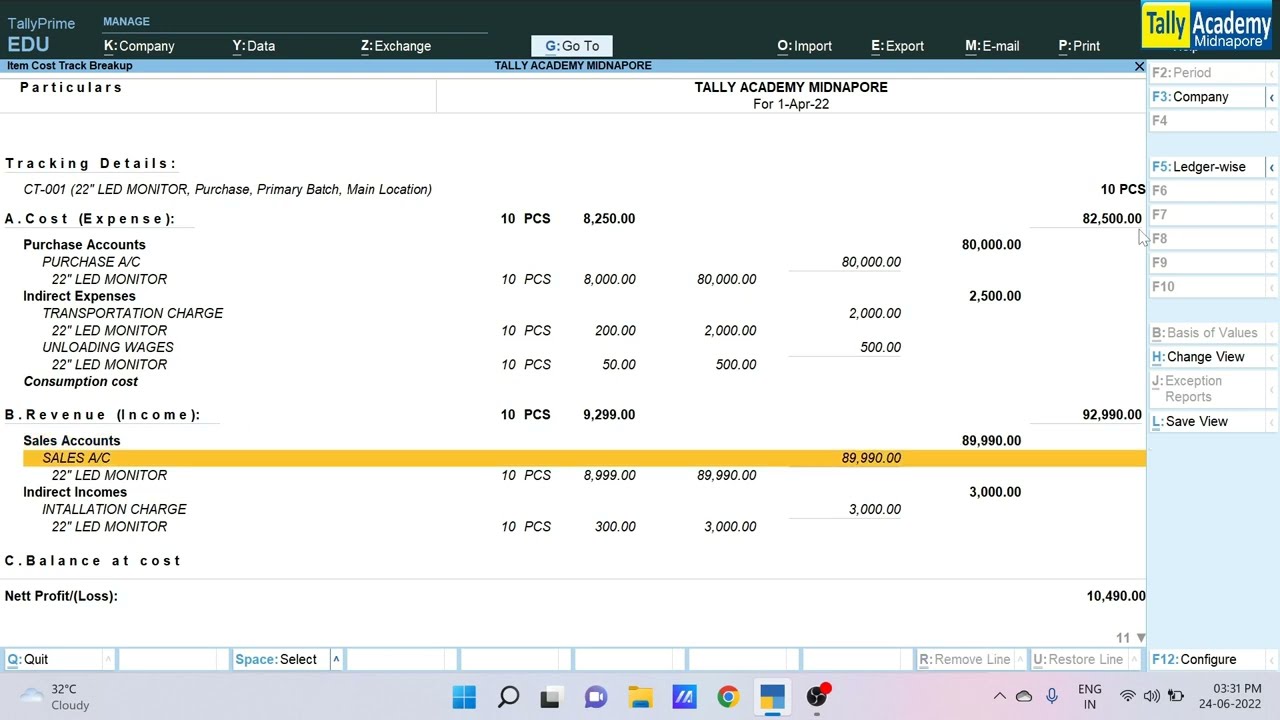Image resolution: width=1280 pixels, height=720 pixels.
Task: Expand arrow beside H: Change View
Action: 1271,357
